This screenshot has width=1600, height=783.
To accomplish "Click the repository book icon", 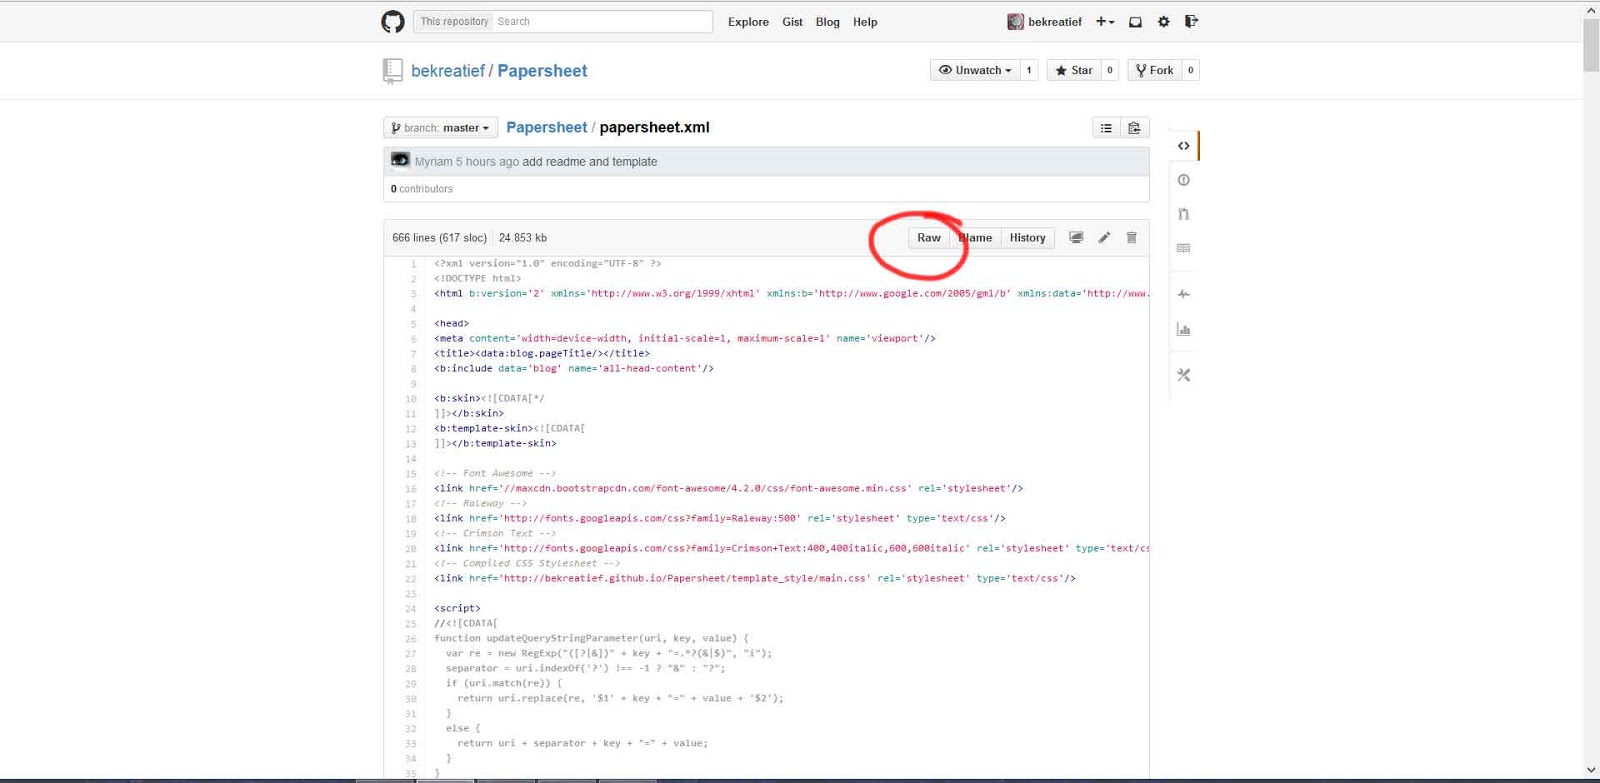I will pos(392,71).
